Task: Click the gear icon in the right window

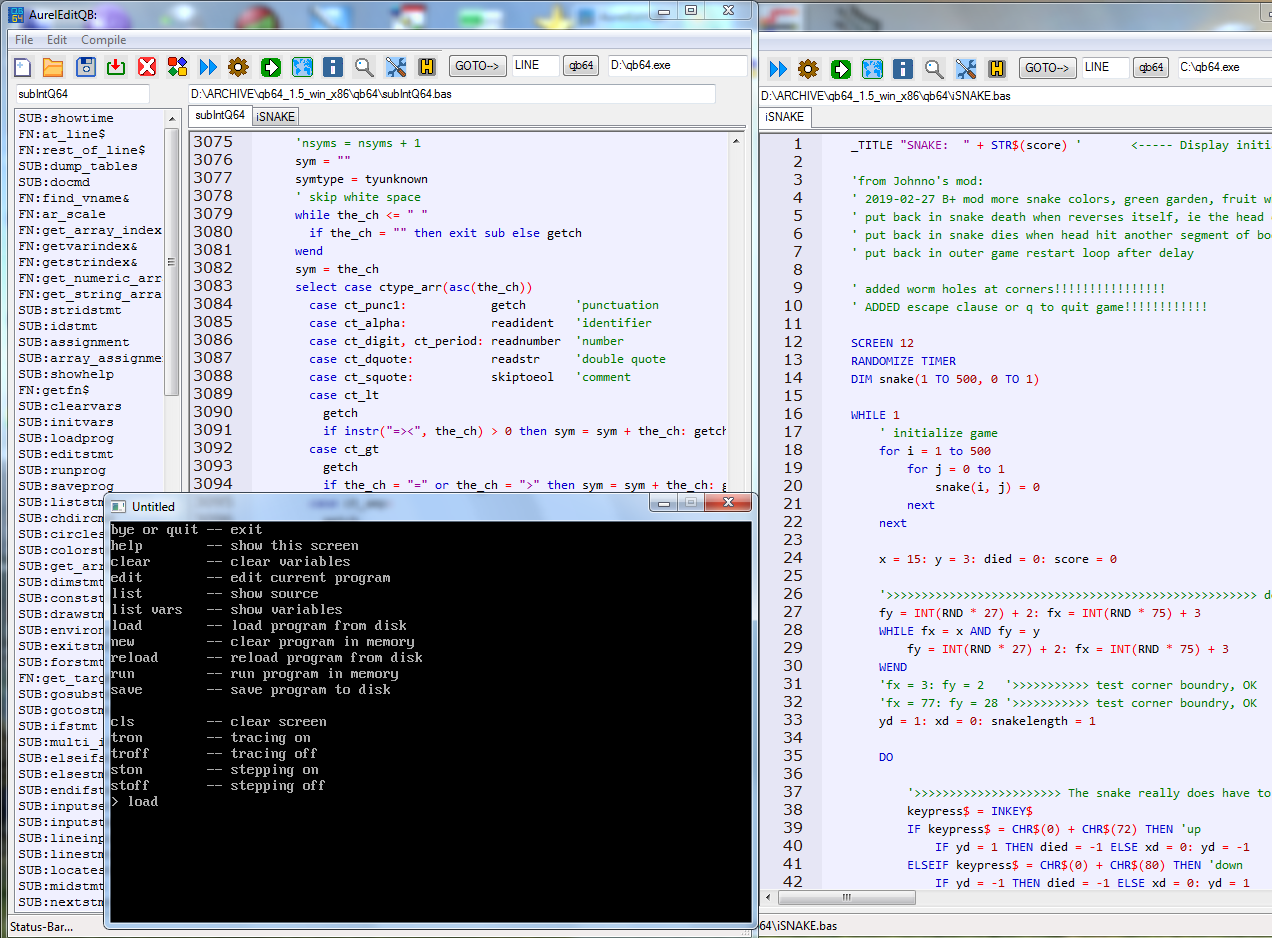Action: 809,68
